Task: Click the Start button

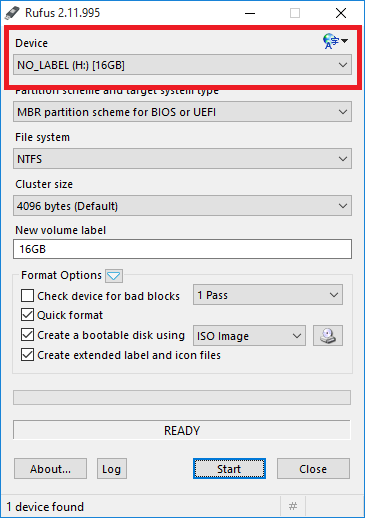Action: tap(229, 469)
